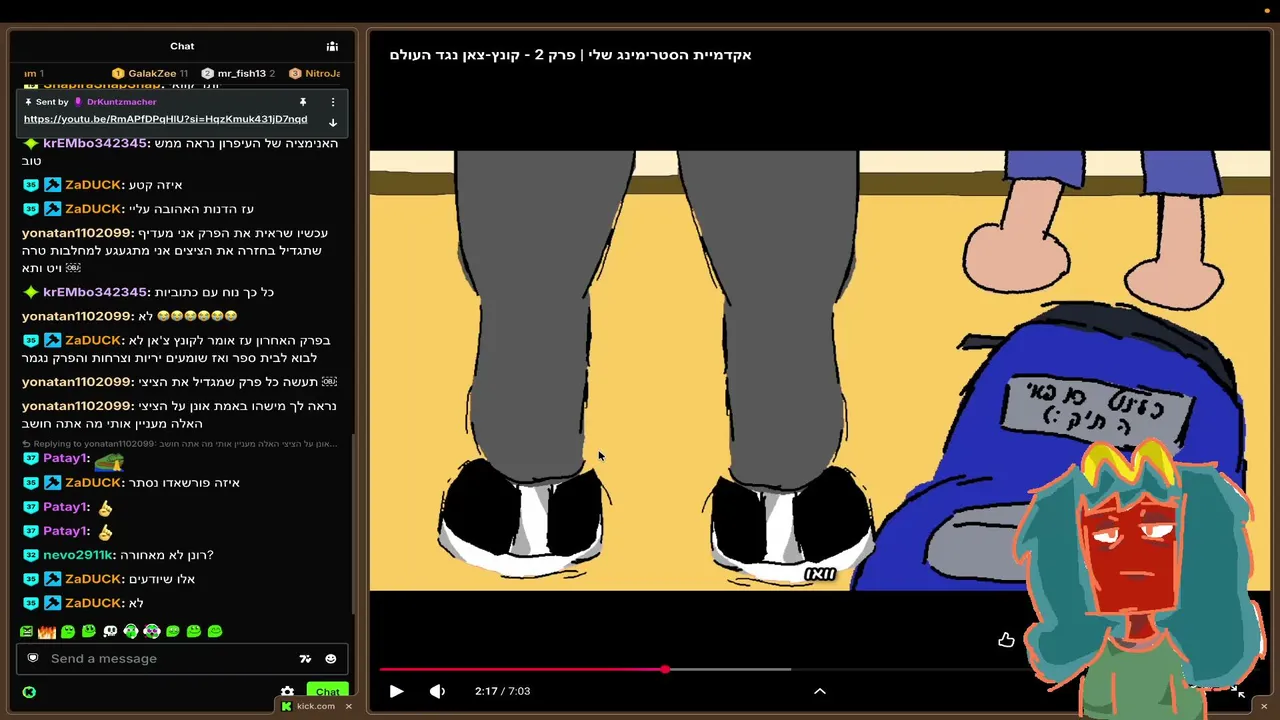Click the 2:17 / 7:03 time display
Screen dimensions: 1280x720
(x=502, y=691)
